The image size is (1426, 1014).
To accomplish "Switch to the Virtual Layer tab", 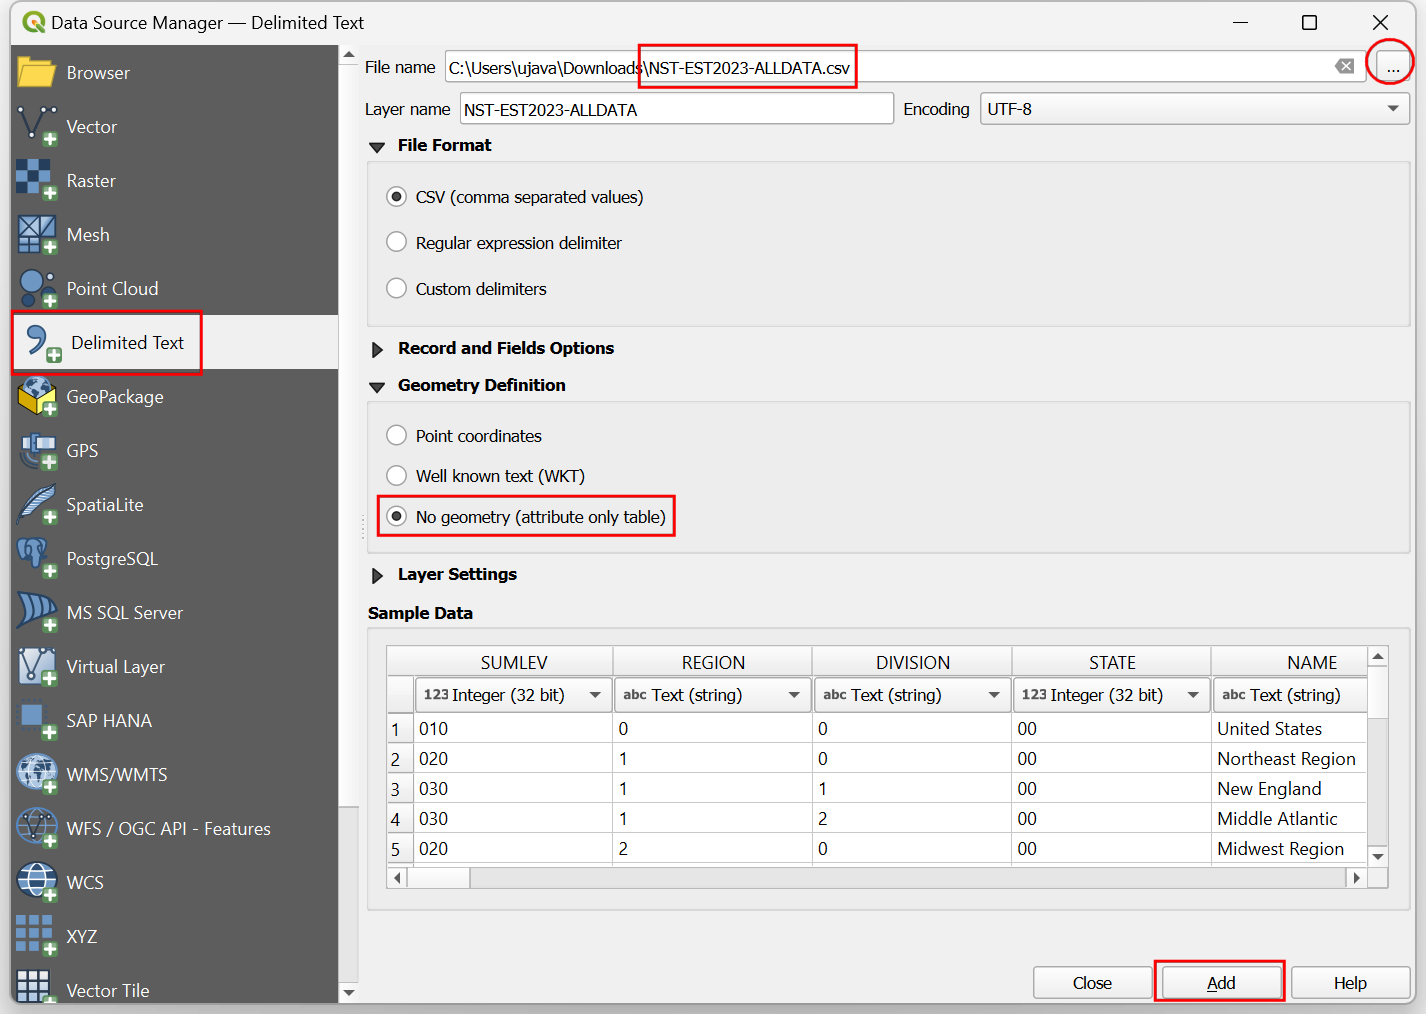I will pyautogui.click(x=115, y=667).
